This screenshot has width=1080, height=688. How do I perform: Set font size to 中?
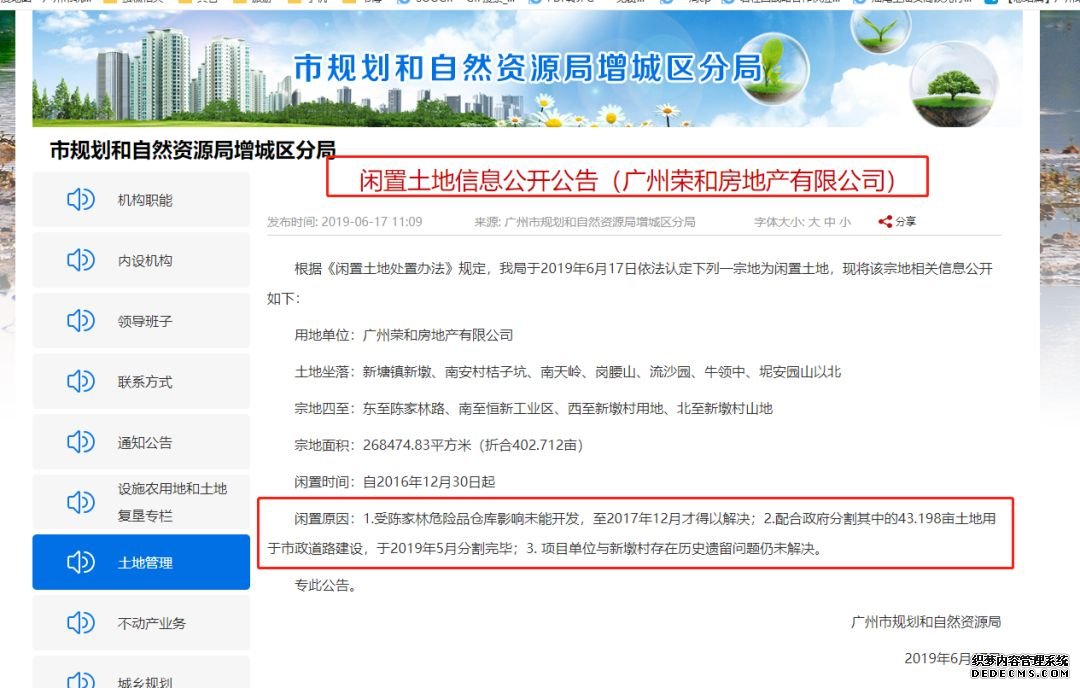(829, 222)
